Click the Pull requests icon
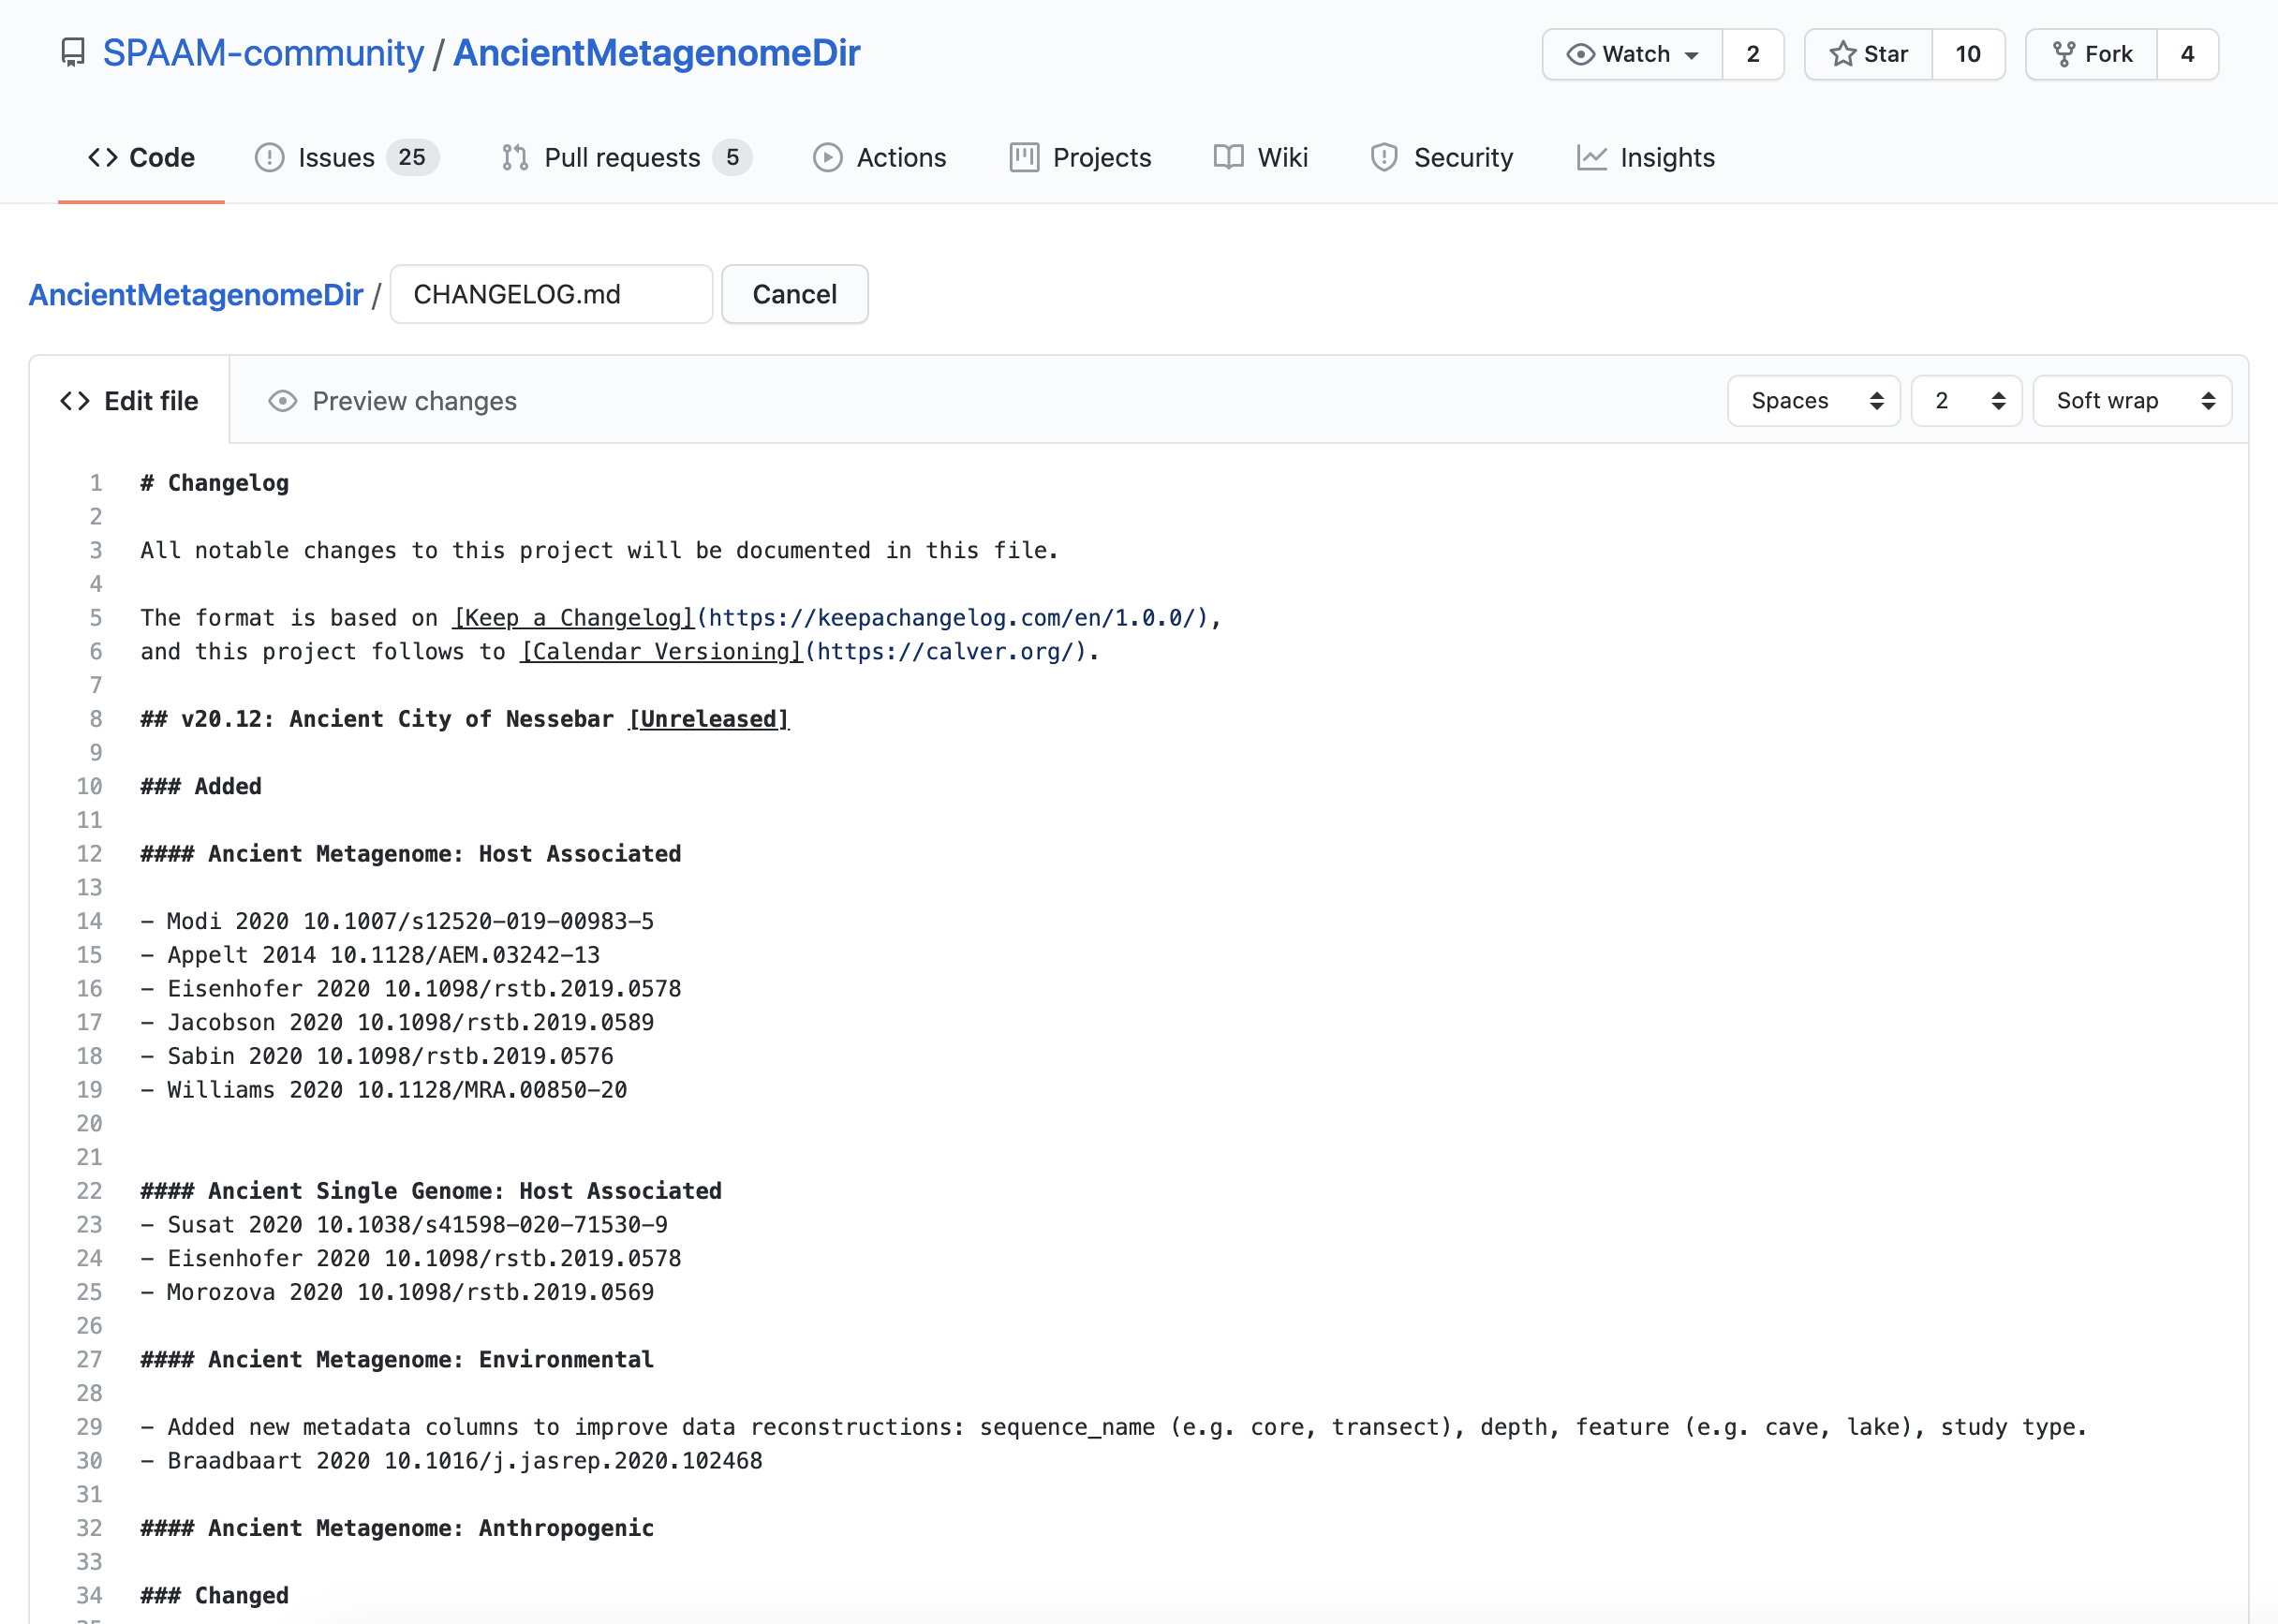This screenshot has height=1624, width=2278. (515, 157)
